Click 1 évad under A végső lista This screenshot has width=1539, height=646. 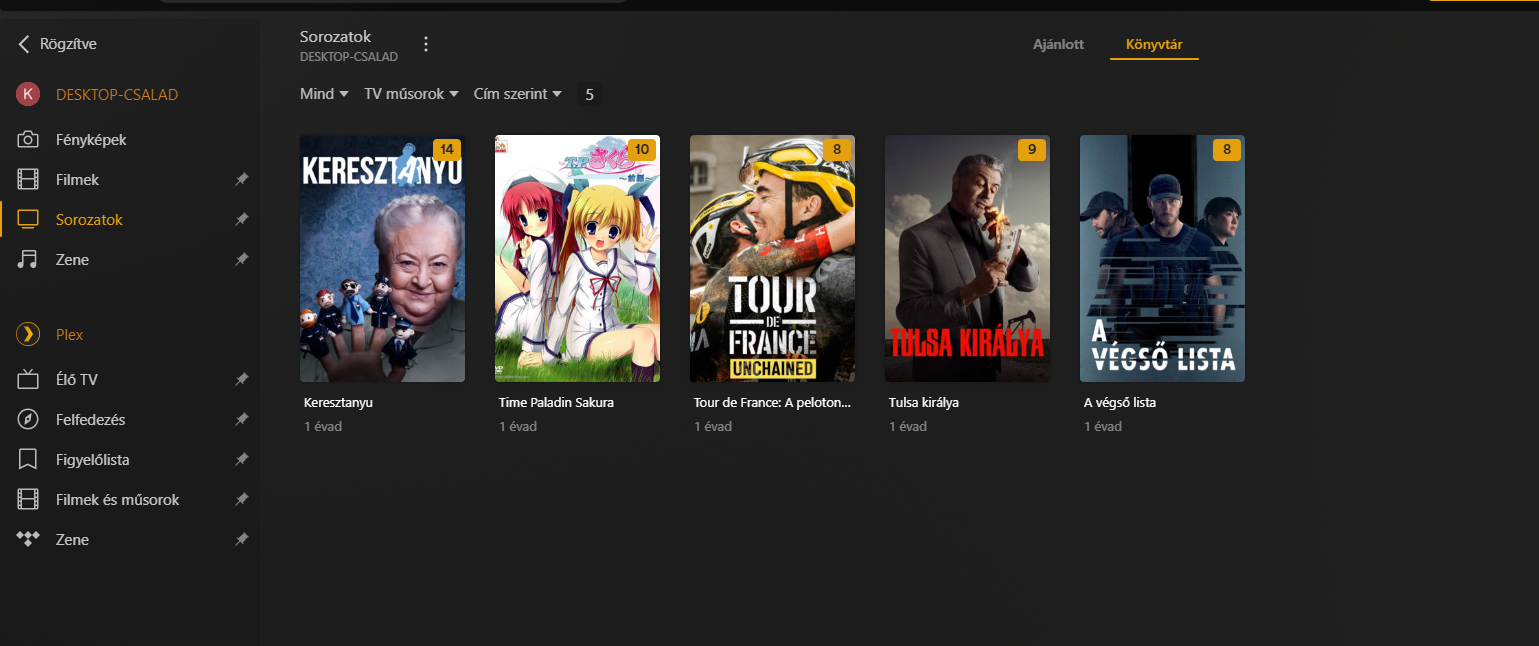[x=1103, y=427]
